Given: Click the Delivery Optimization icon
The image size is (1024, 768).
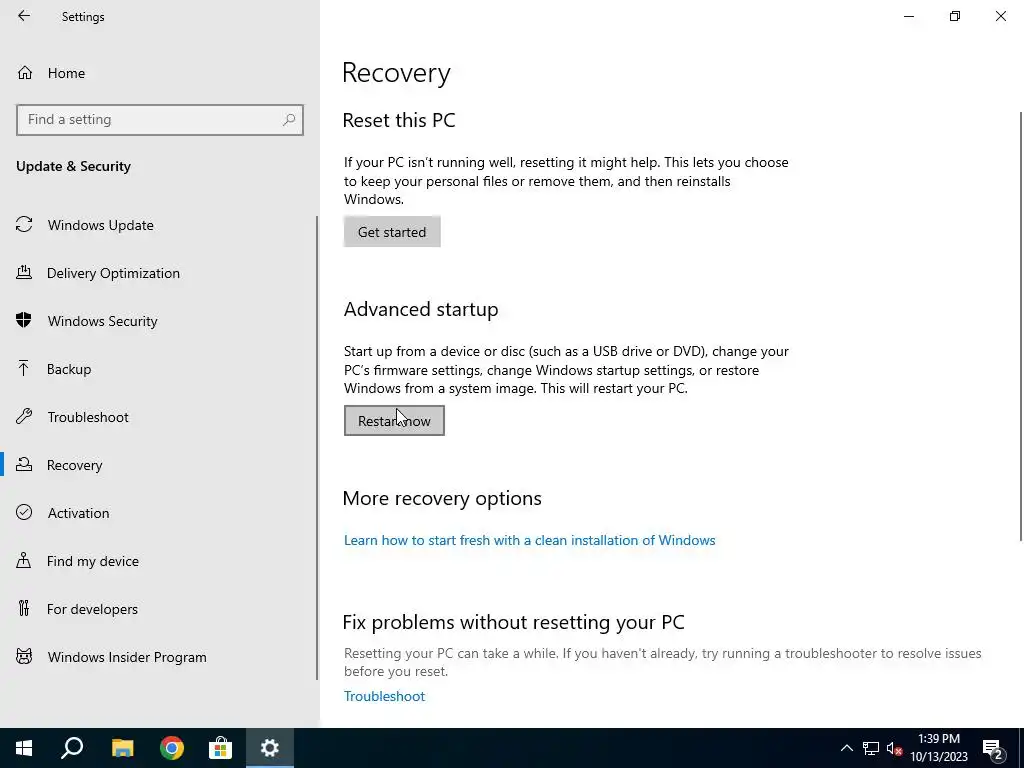Looking at the screenshot, I should [x=24, y=272].
